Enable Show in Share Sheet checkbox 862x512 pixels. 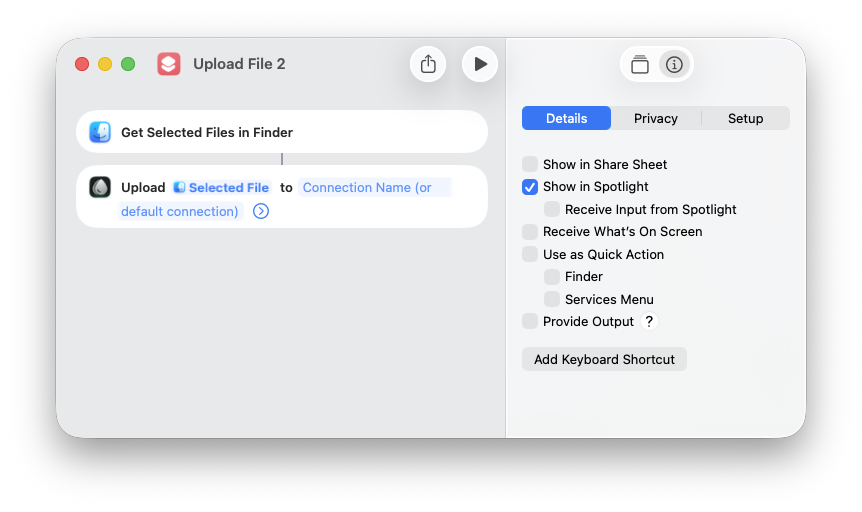530,164
